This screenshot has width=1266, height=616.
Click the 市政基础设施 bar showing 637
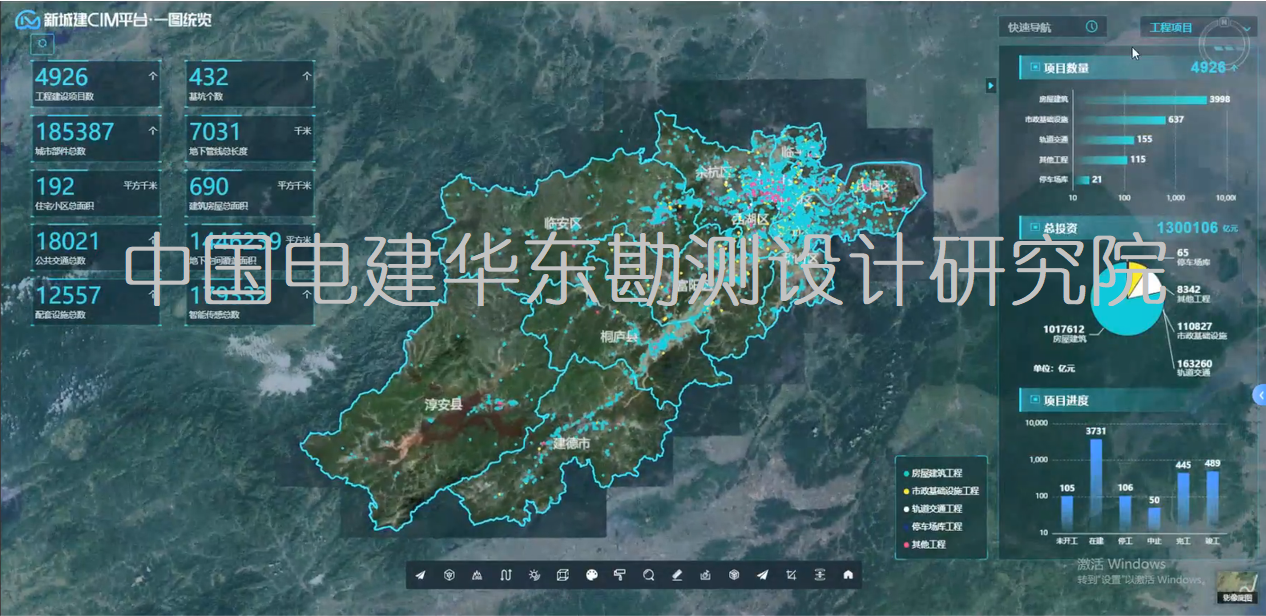1119,119
